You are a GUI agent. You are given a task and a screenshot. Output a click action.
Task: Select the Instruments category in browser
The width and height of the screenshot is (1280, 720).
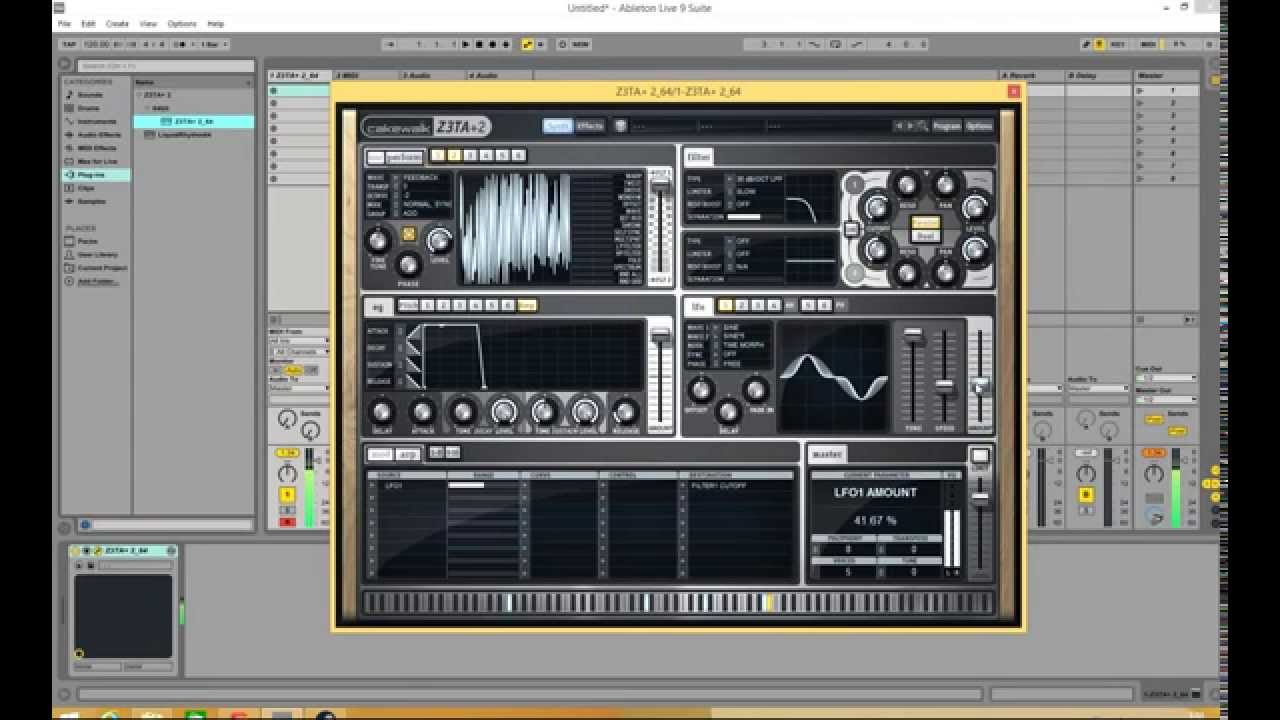tap(97, 122)
